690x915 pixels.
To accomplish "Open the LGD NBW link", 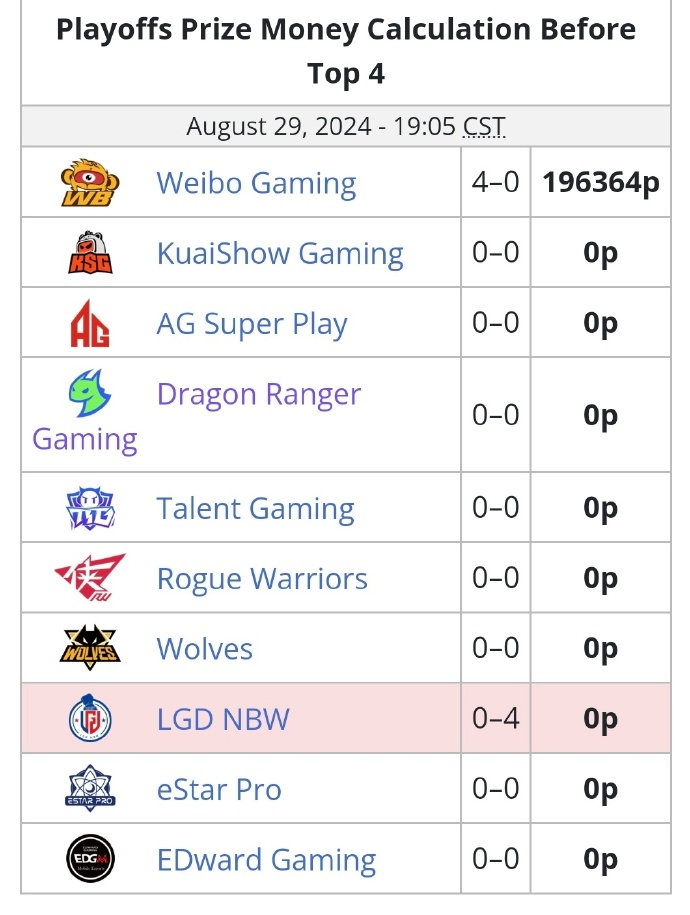I will tap(223, 719).
